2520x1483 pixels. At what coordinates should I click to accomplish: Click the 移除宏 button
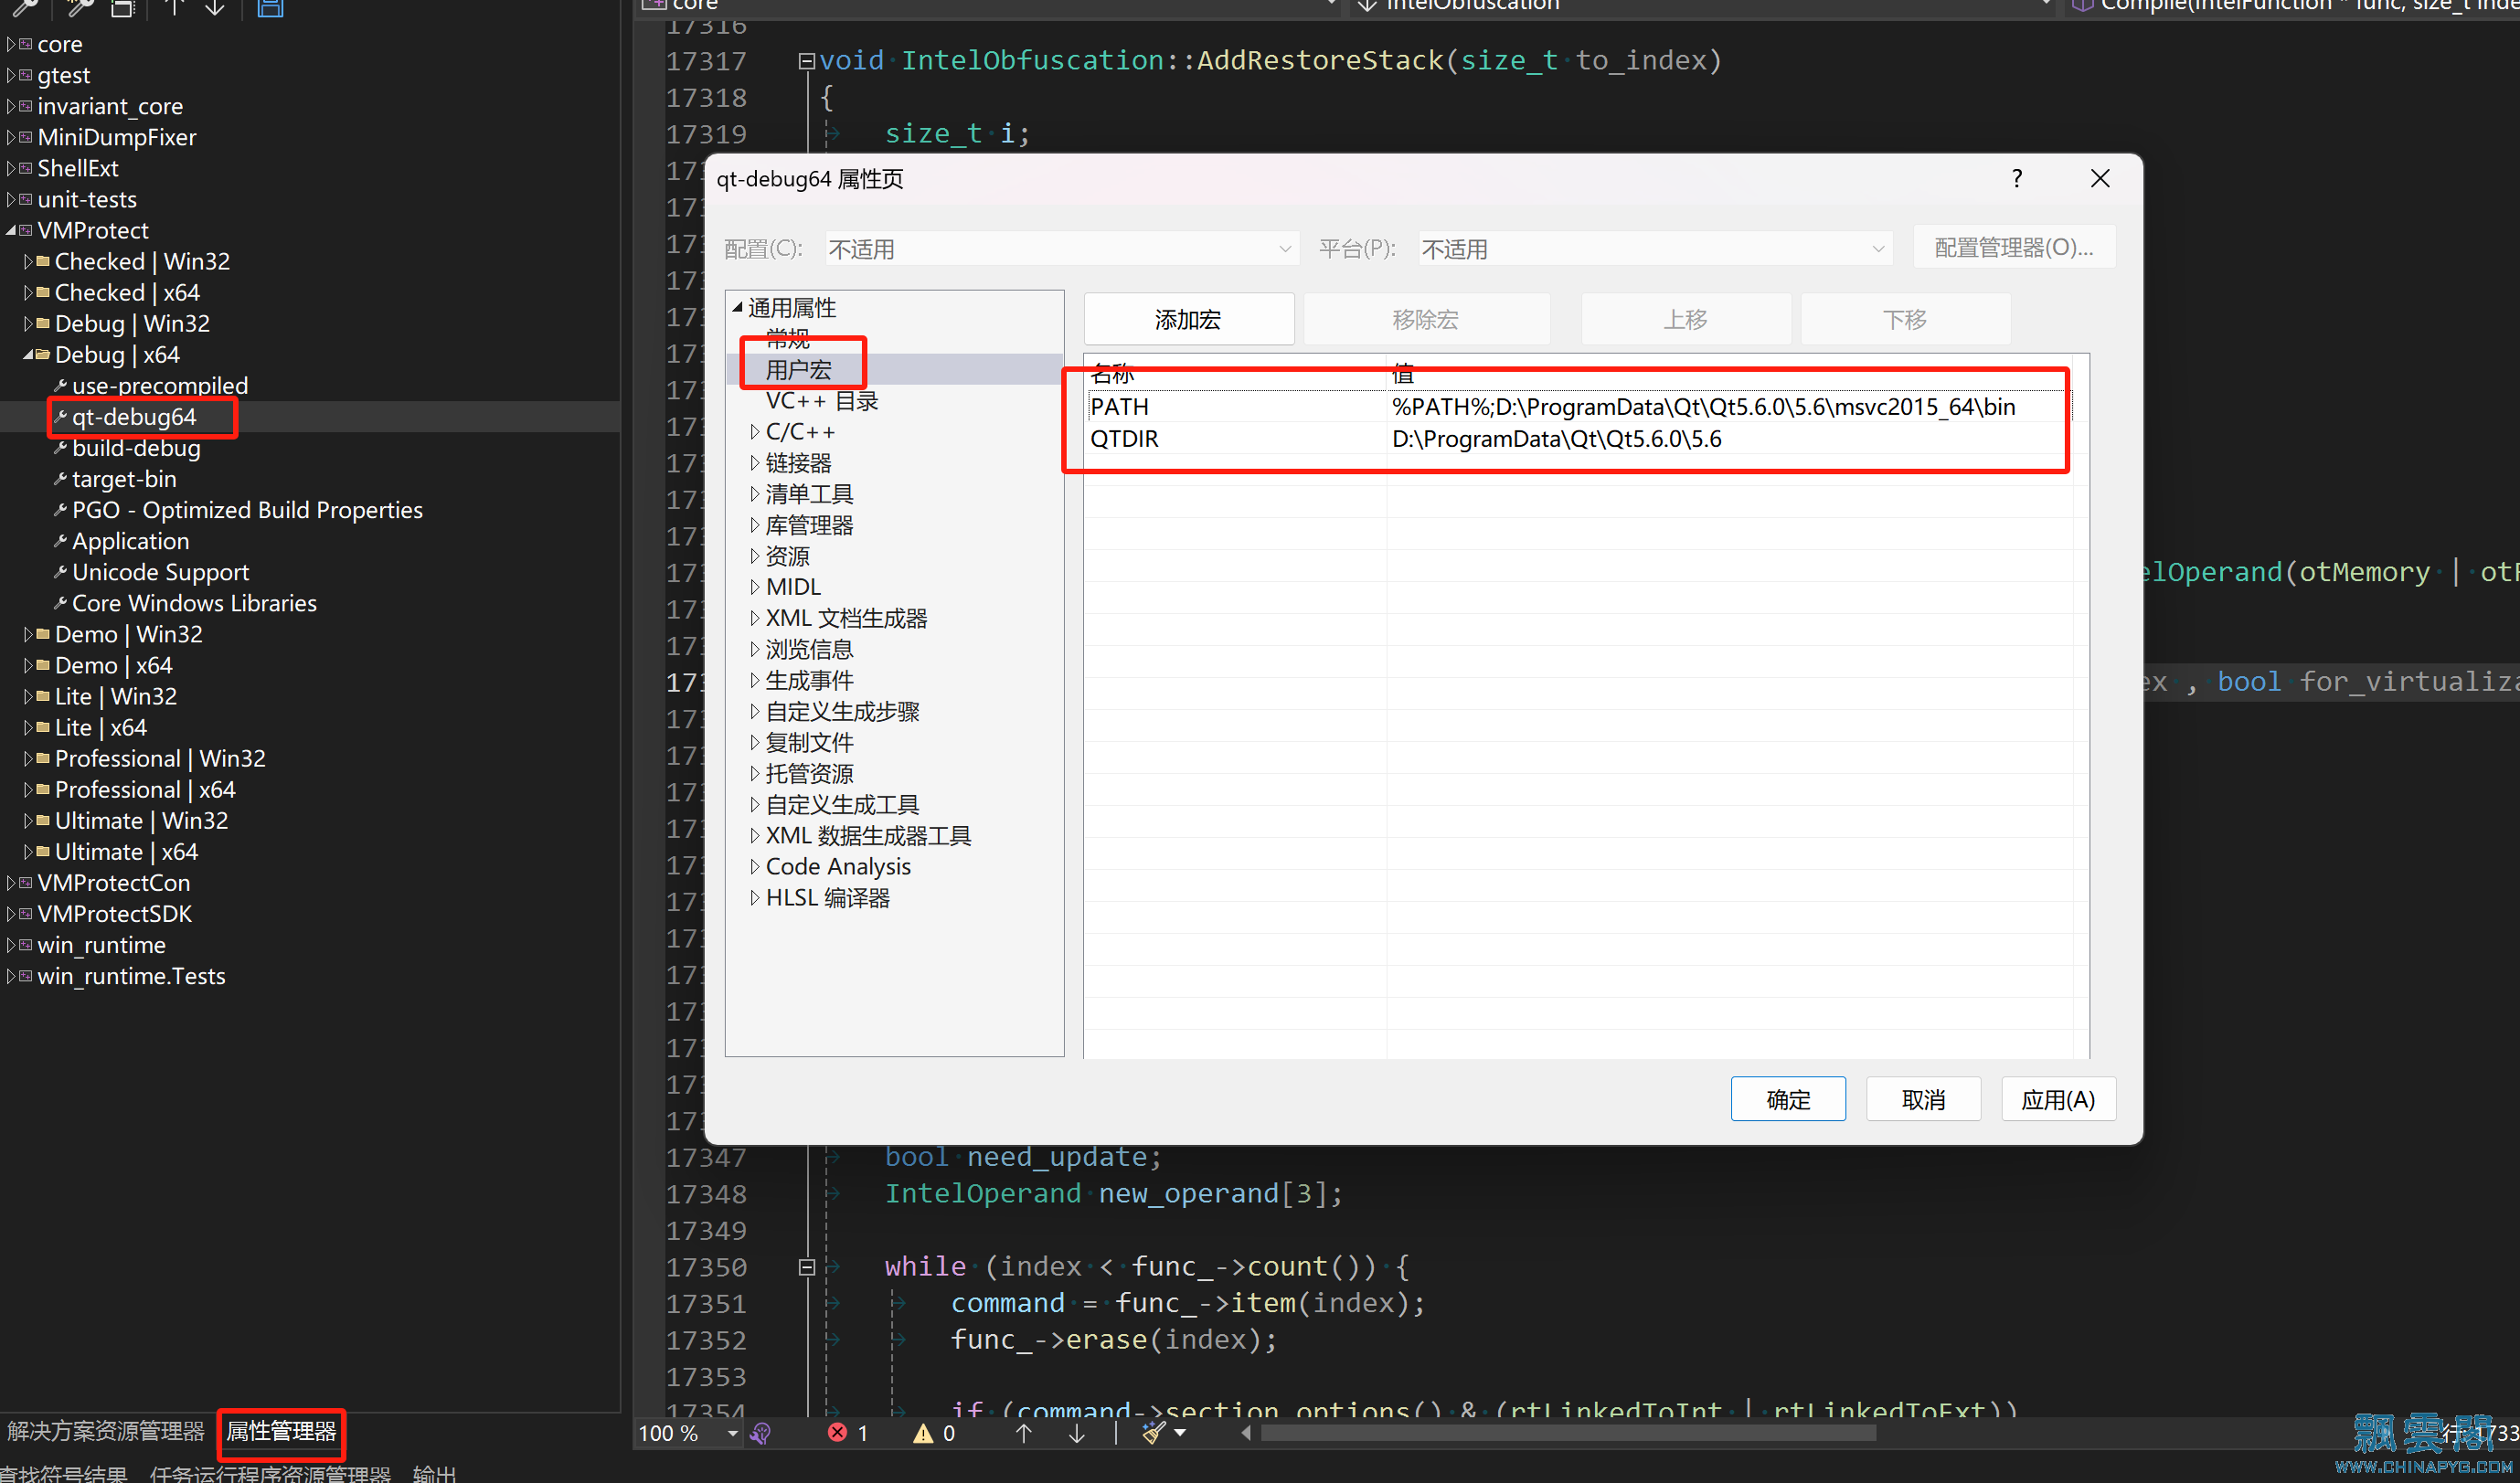click(1426, 320)
